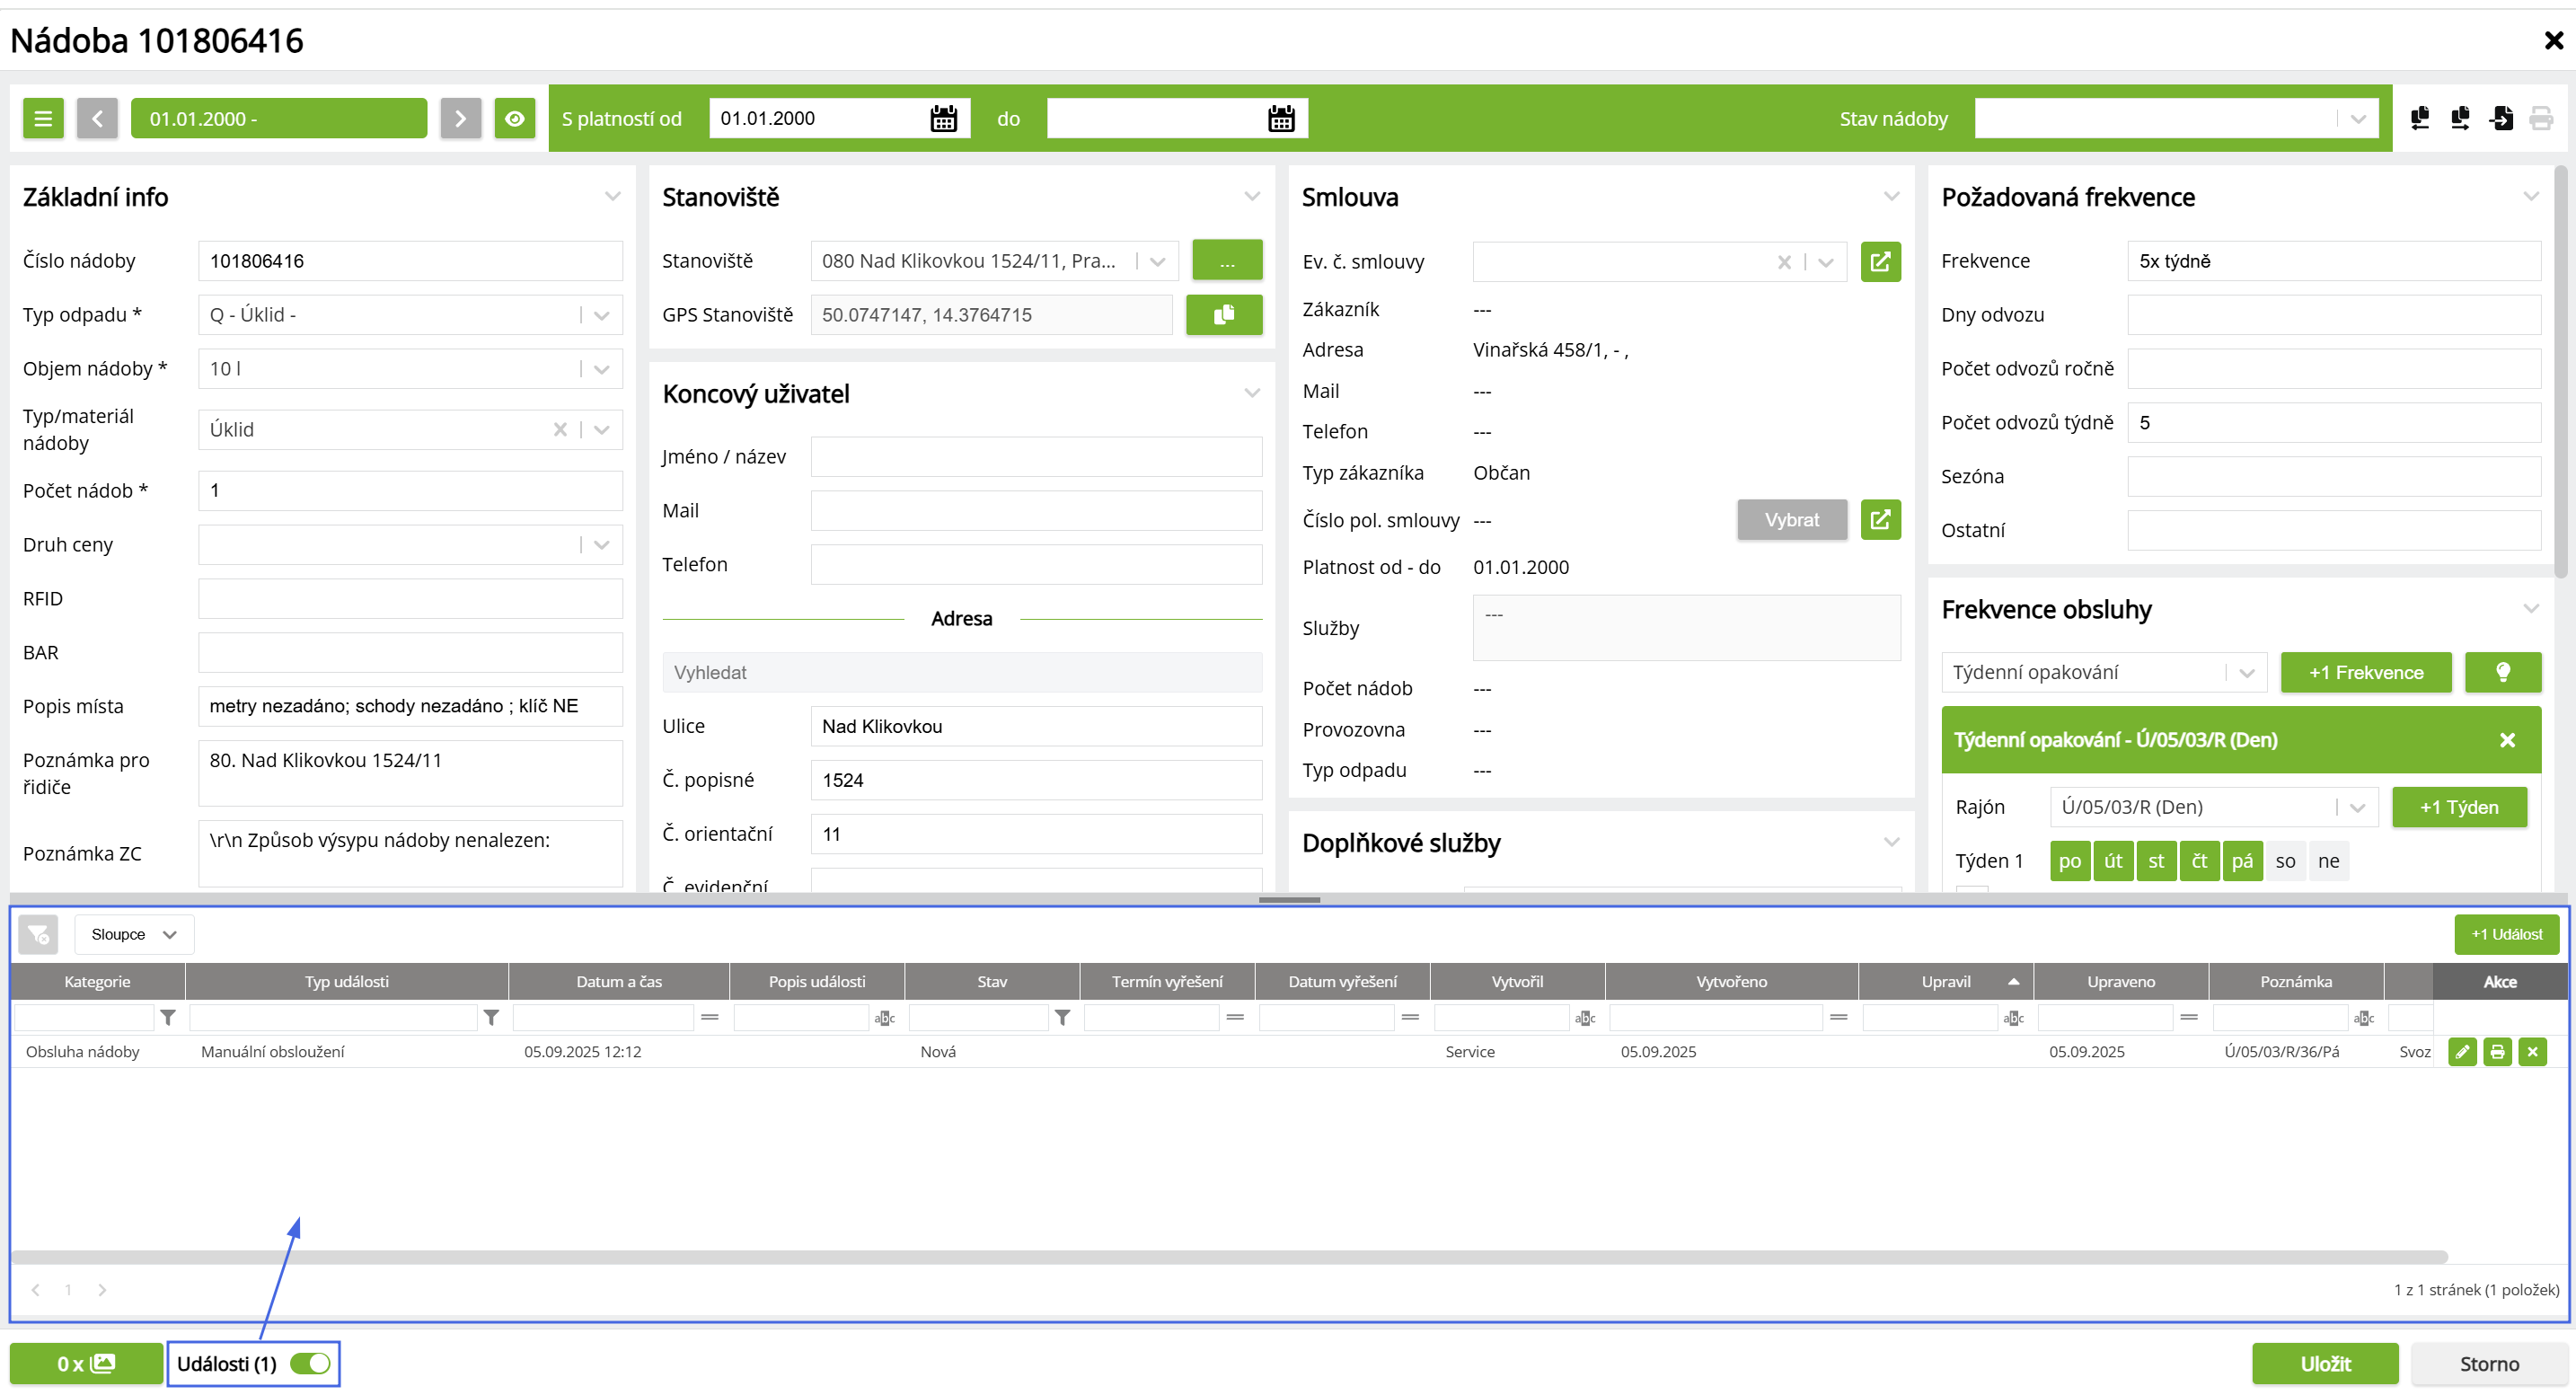
Task: Open contract in new window via external-link icon
Action: 1880,261
